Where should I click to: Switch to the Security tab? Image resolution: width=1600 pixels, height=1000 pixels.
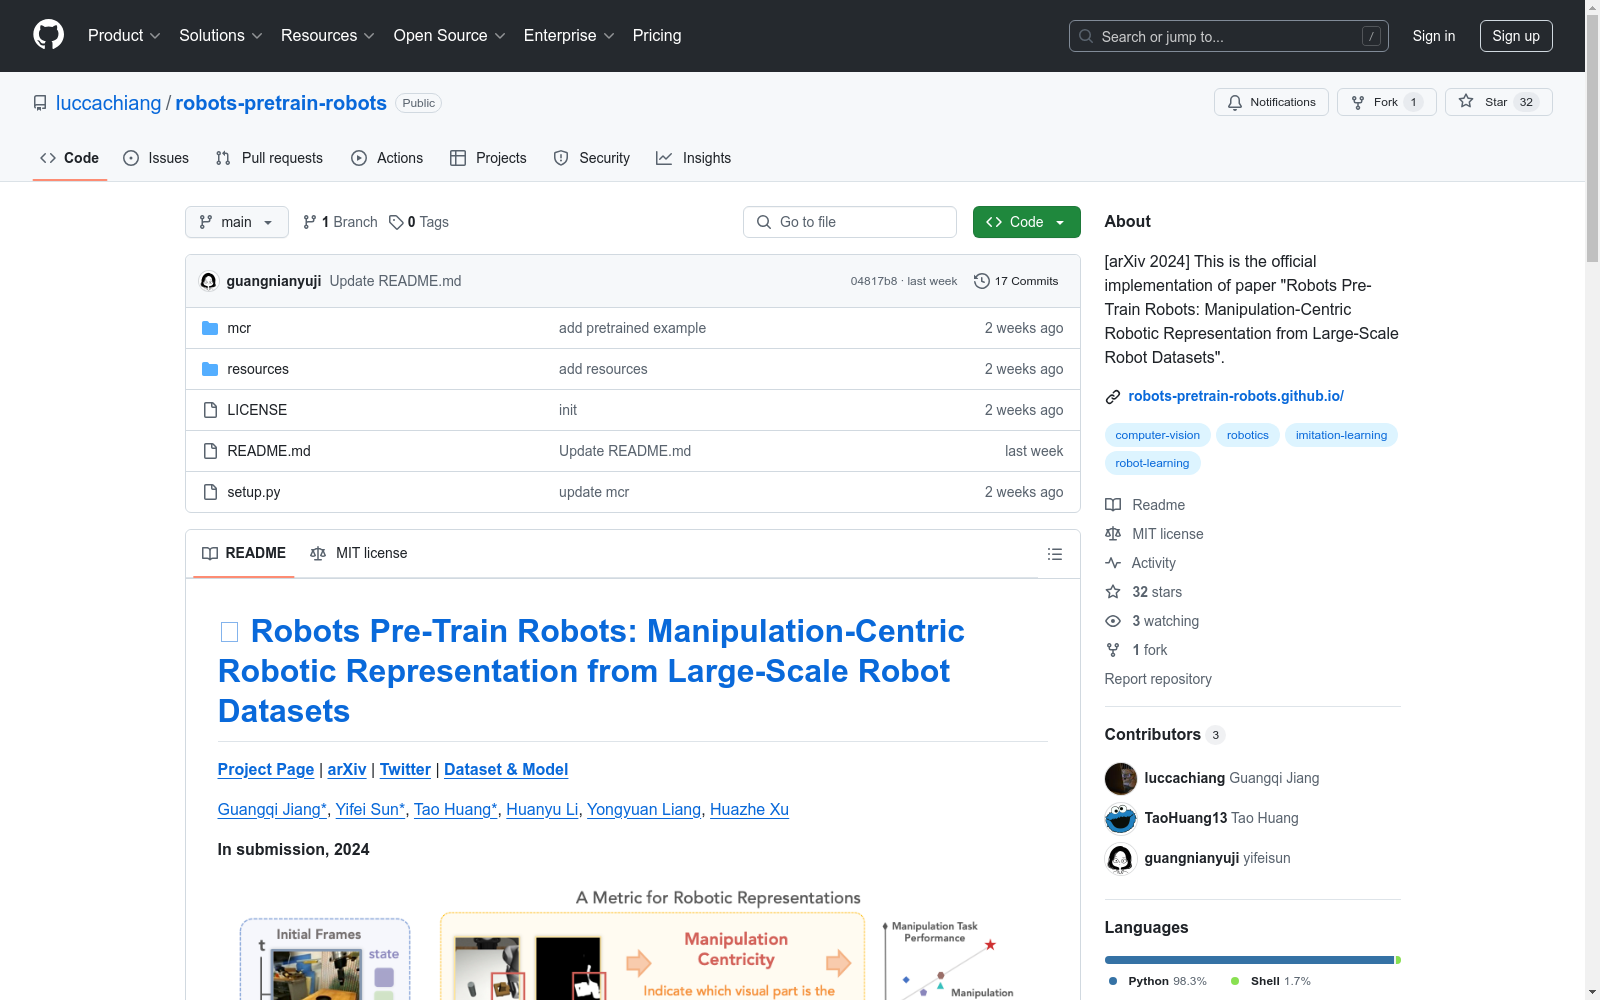point(592,158)
